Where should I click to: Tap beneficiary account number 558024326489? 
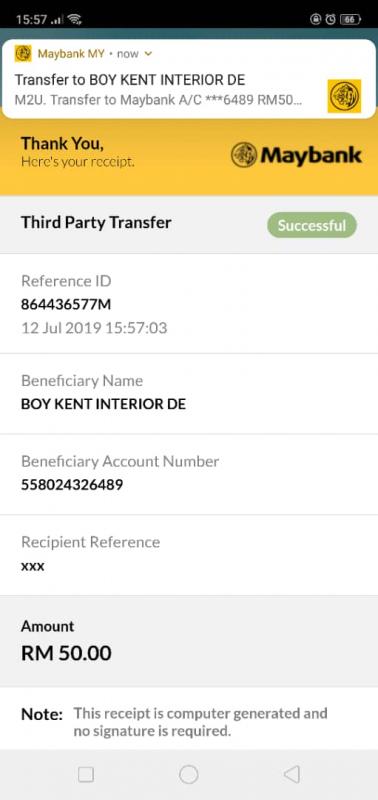[72, 485]
